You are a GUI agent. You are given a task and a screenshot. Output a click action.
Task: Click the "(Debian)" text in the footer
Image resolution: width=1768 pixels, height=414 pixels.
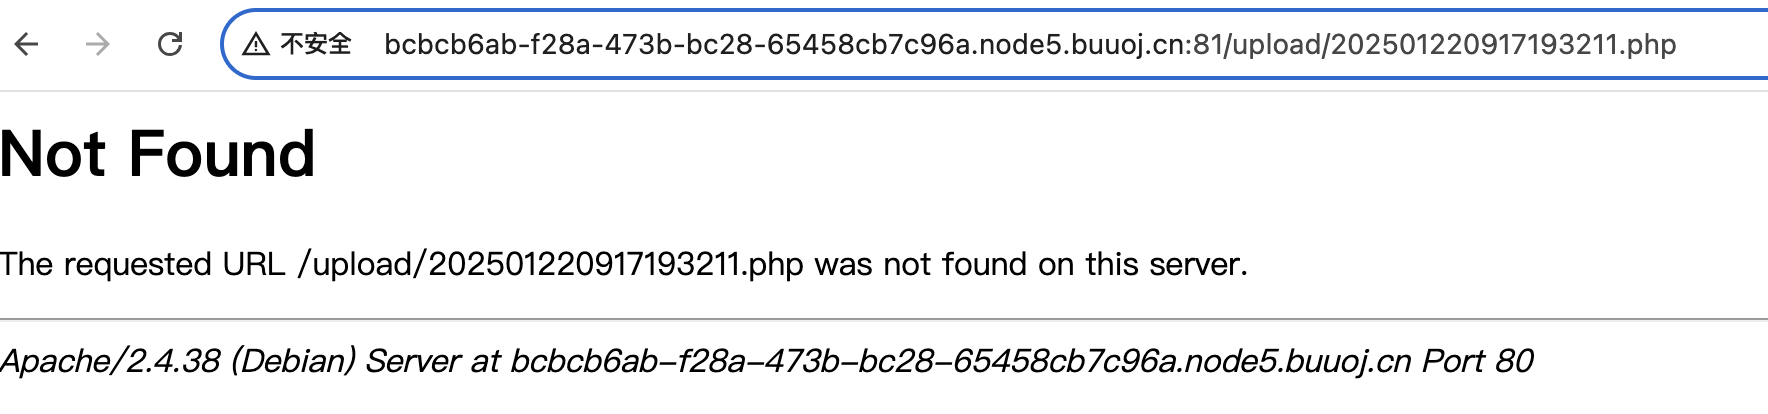293,361
